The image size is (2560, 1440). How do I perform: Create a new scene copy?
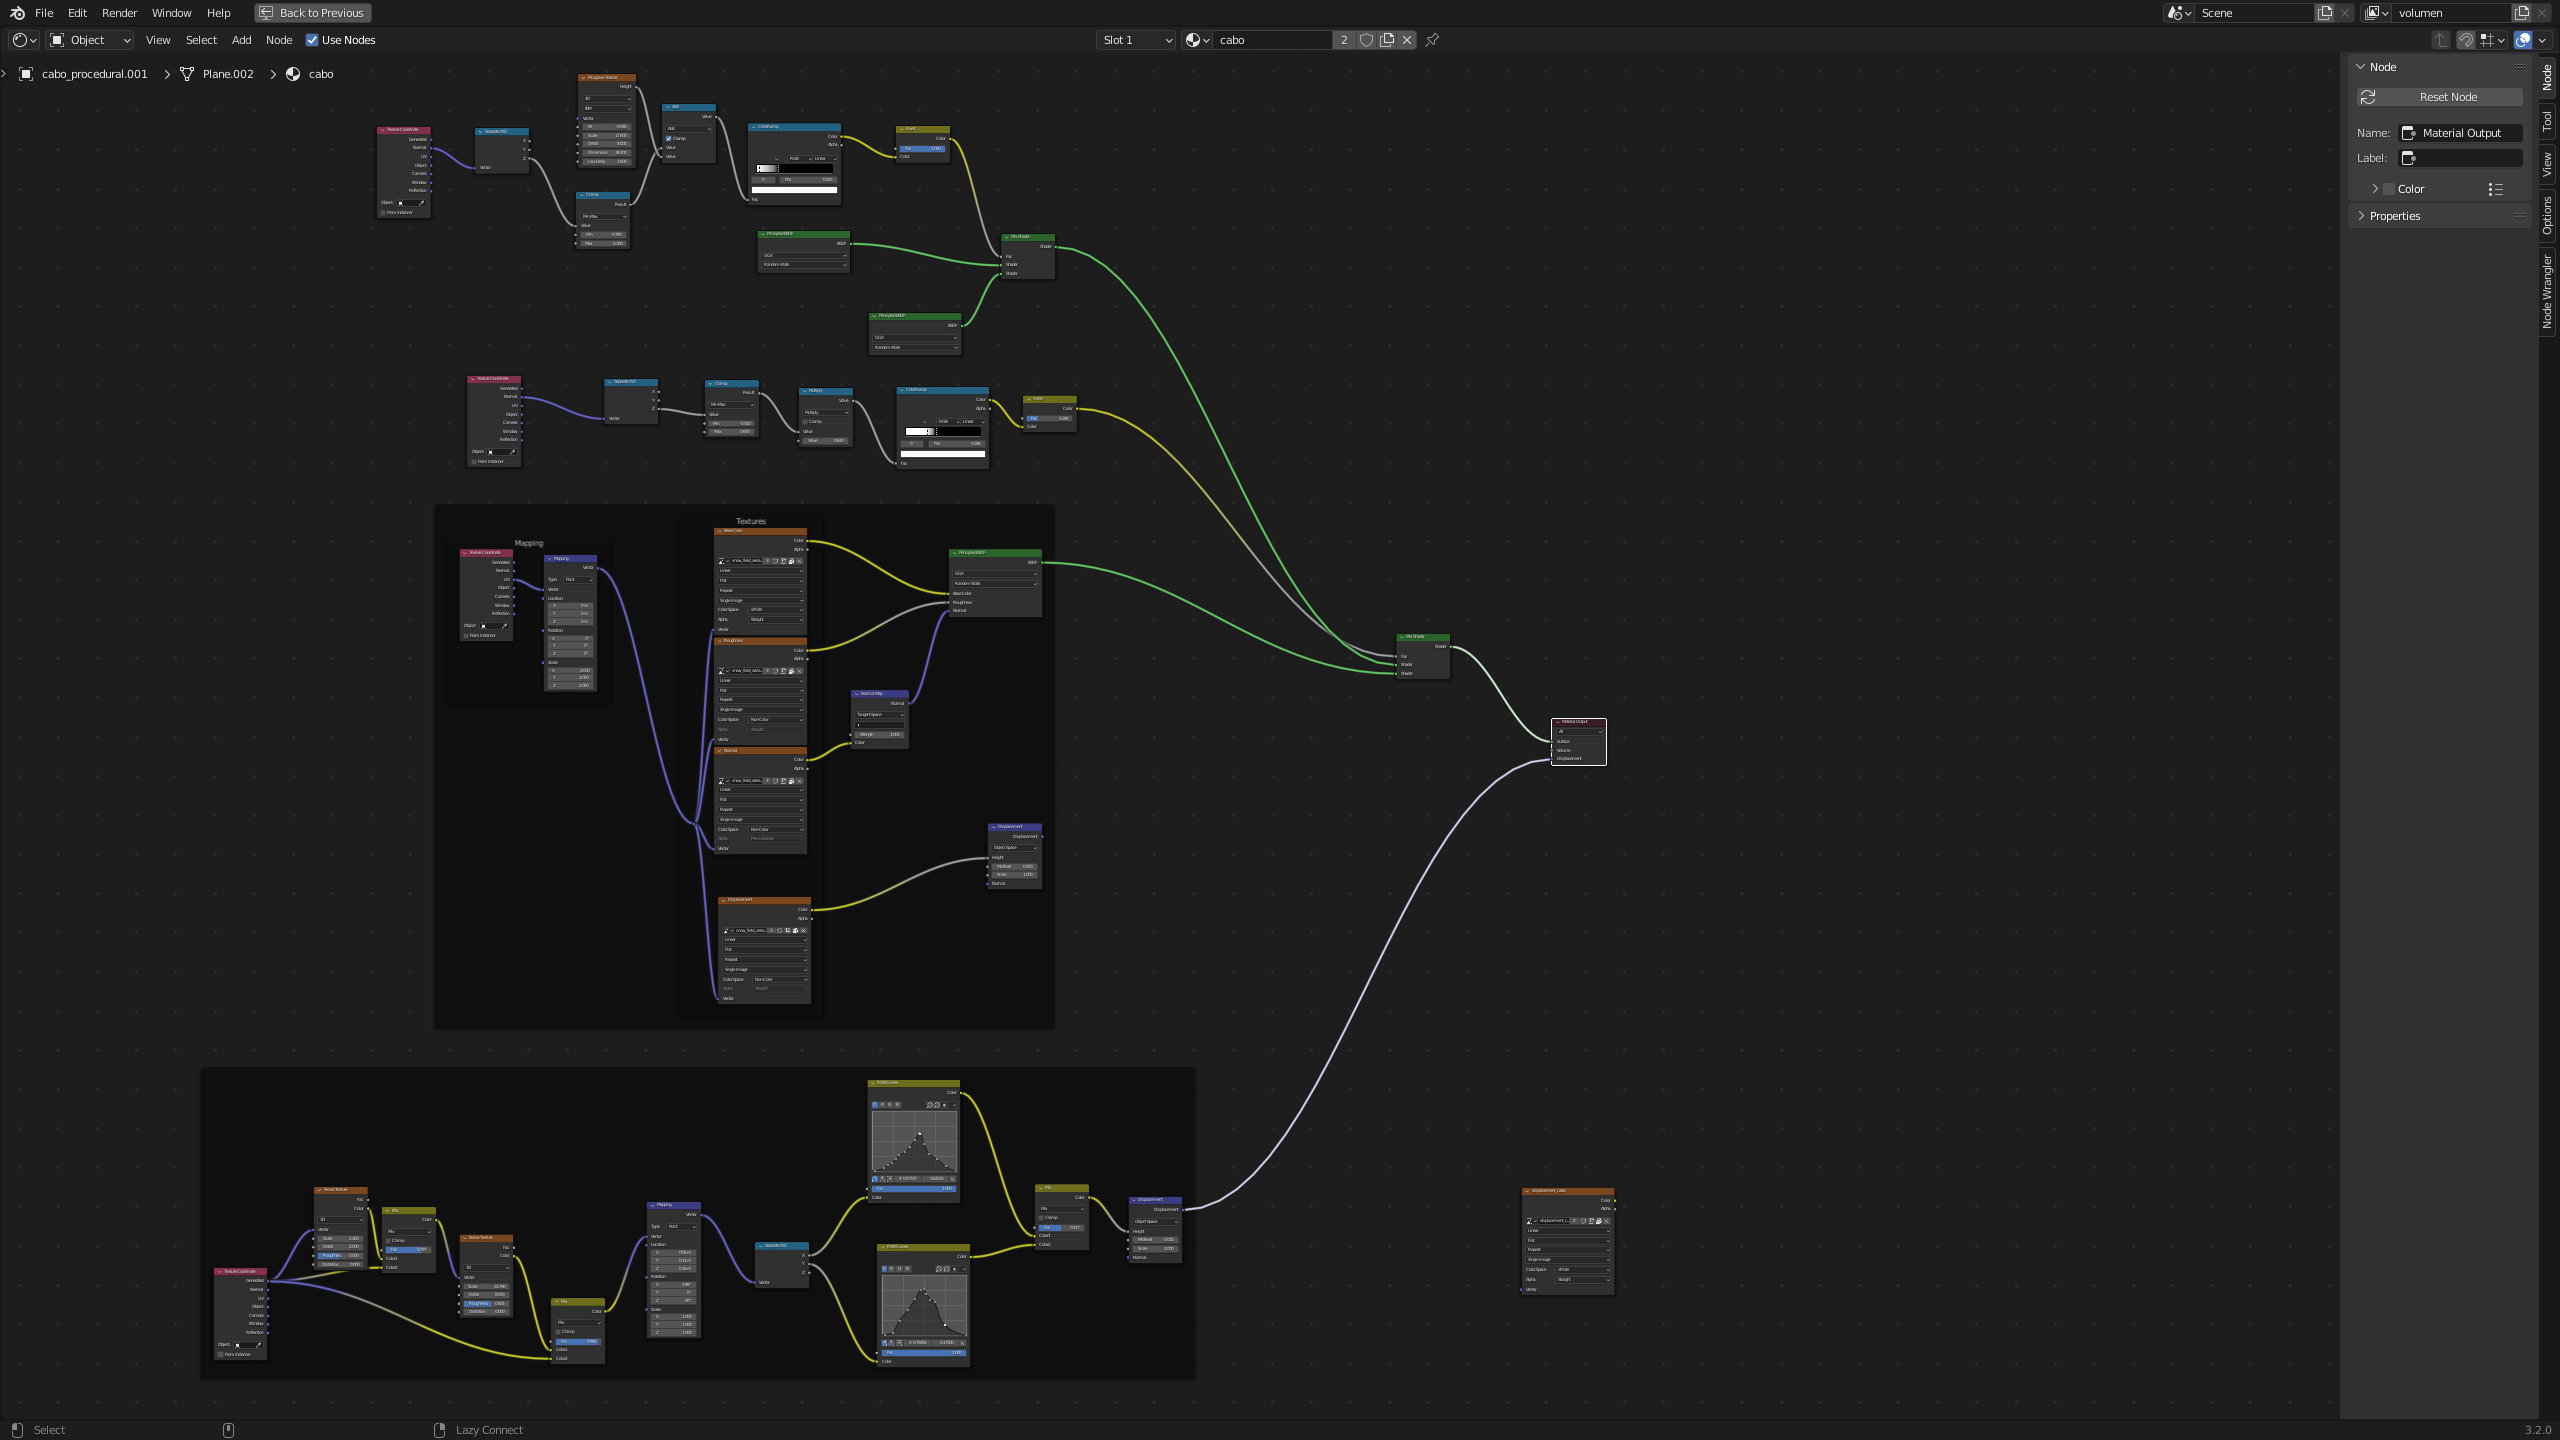click(x=2325, y=13)
